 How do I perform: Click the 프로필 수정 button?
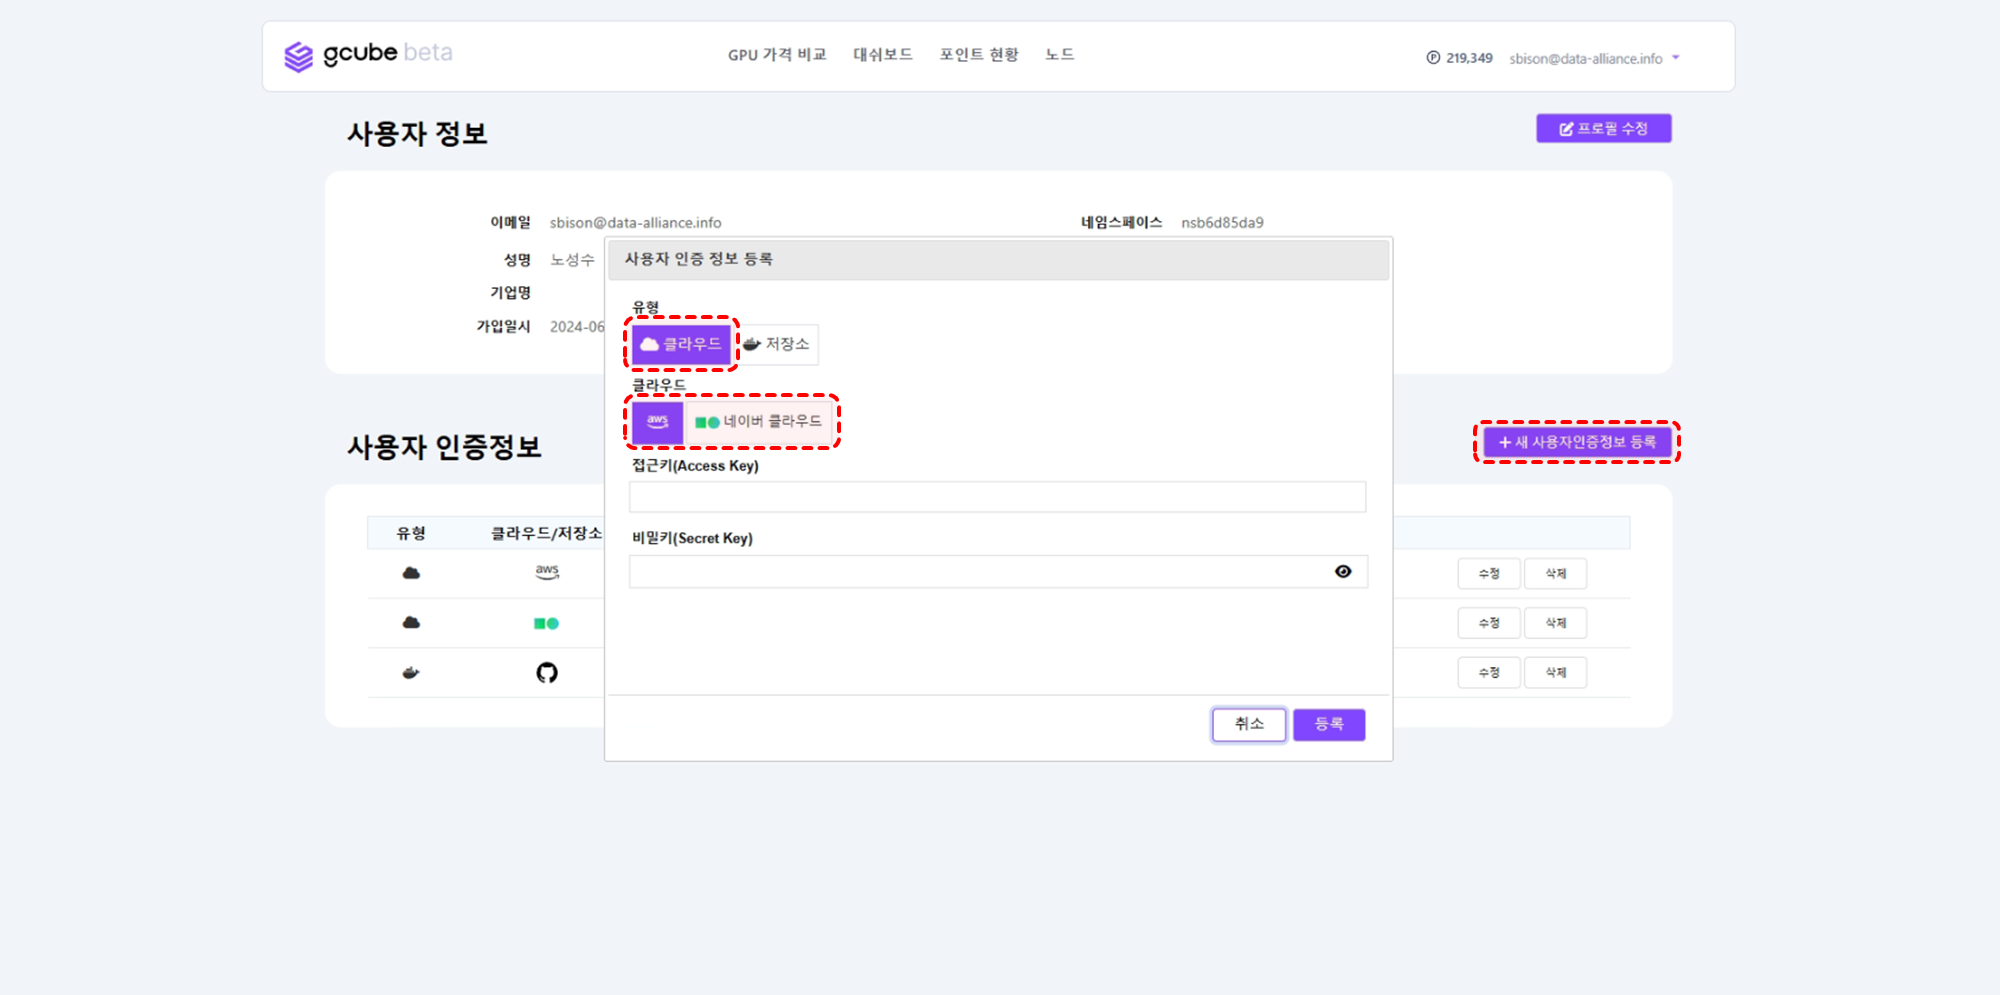pyautogui.click(x=1604, y=129)
